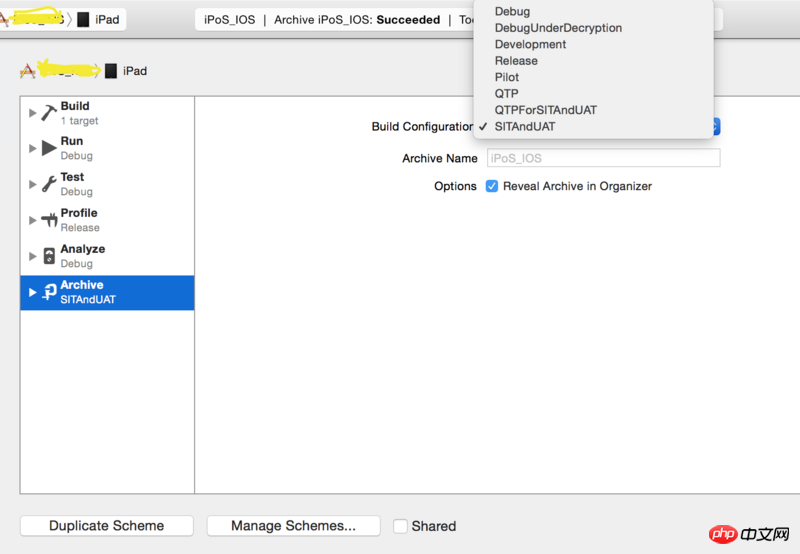
Task: Select the Build row in actions list
Action: tap(108, 113)
